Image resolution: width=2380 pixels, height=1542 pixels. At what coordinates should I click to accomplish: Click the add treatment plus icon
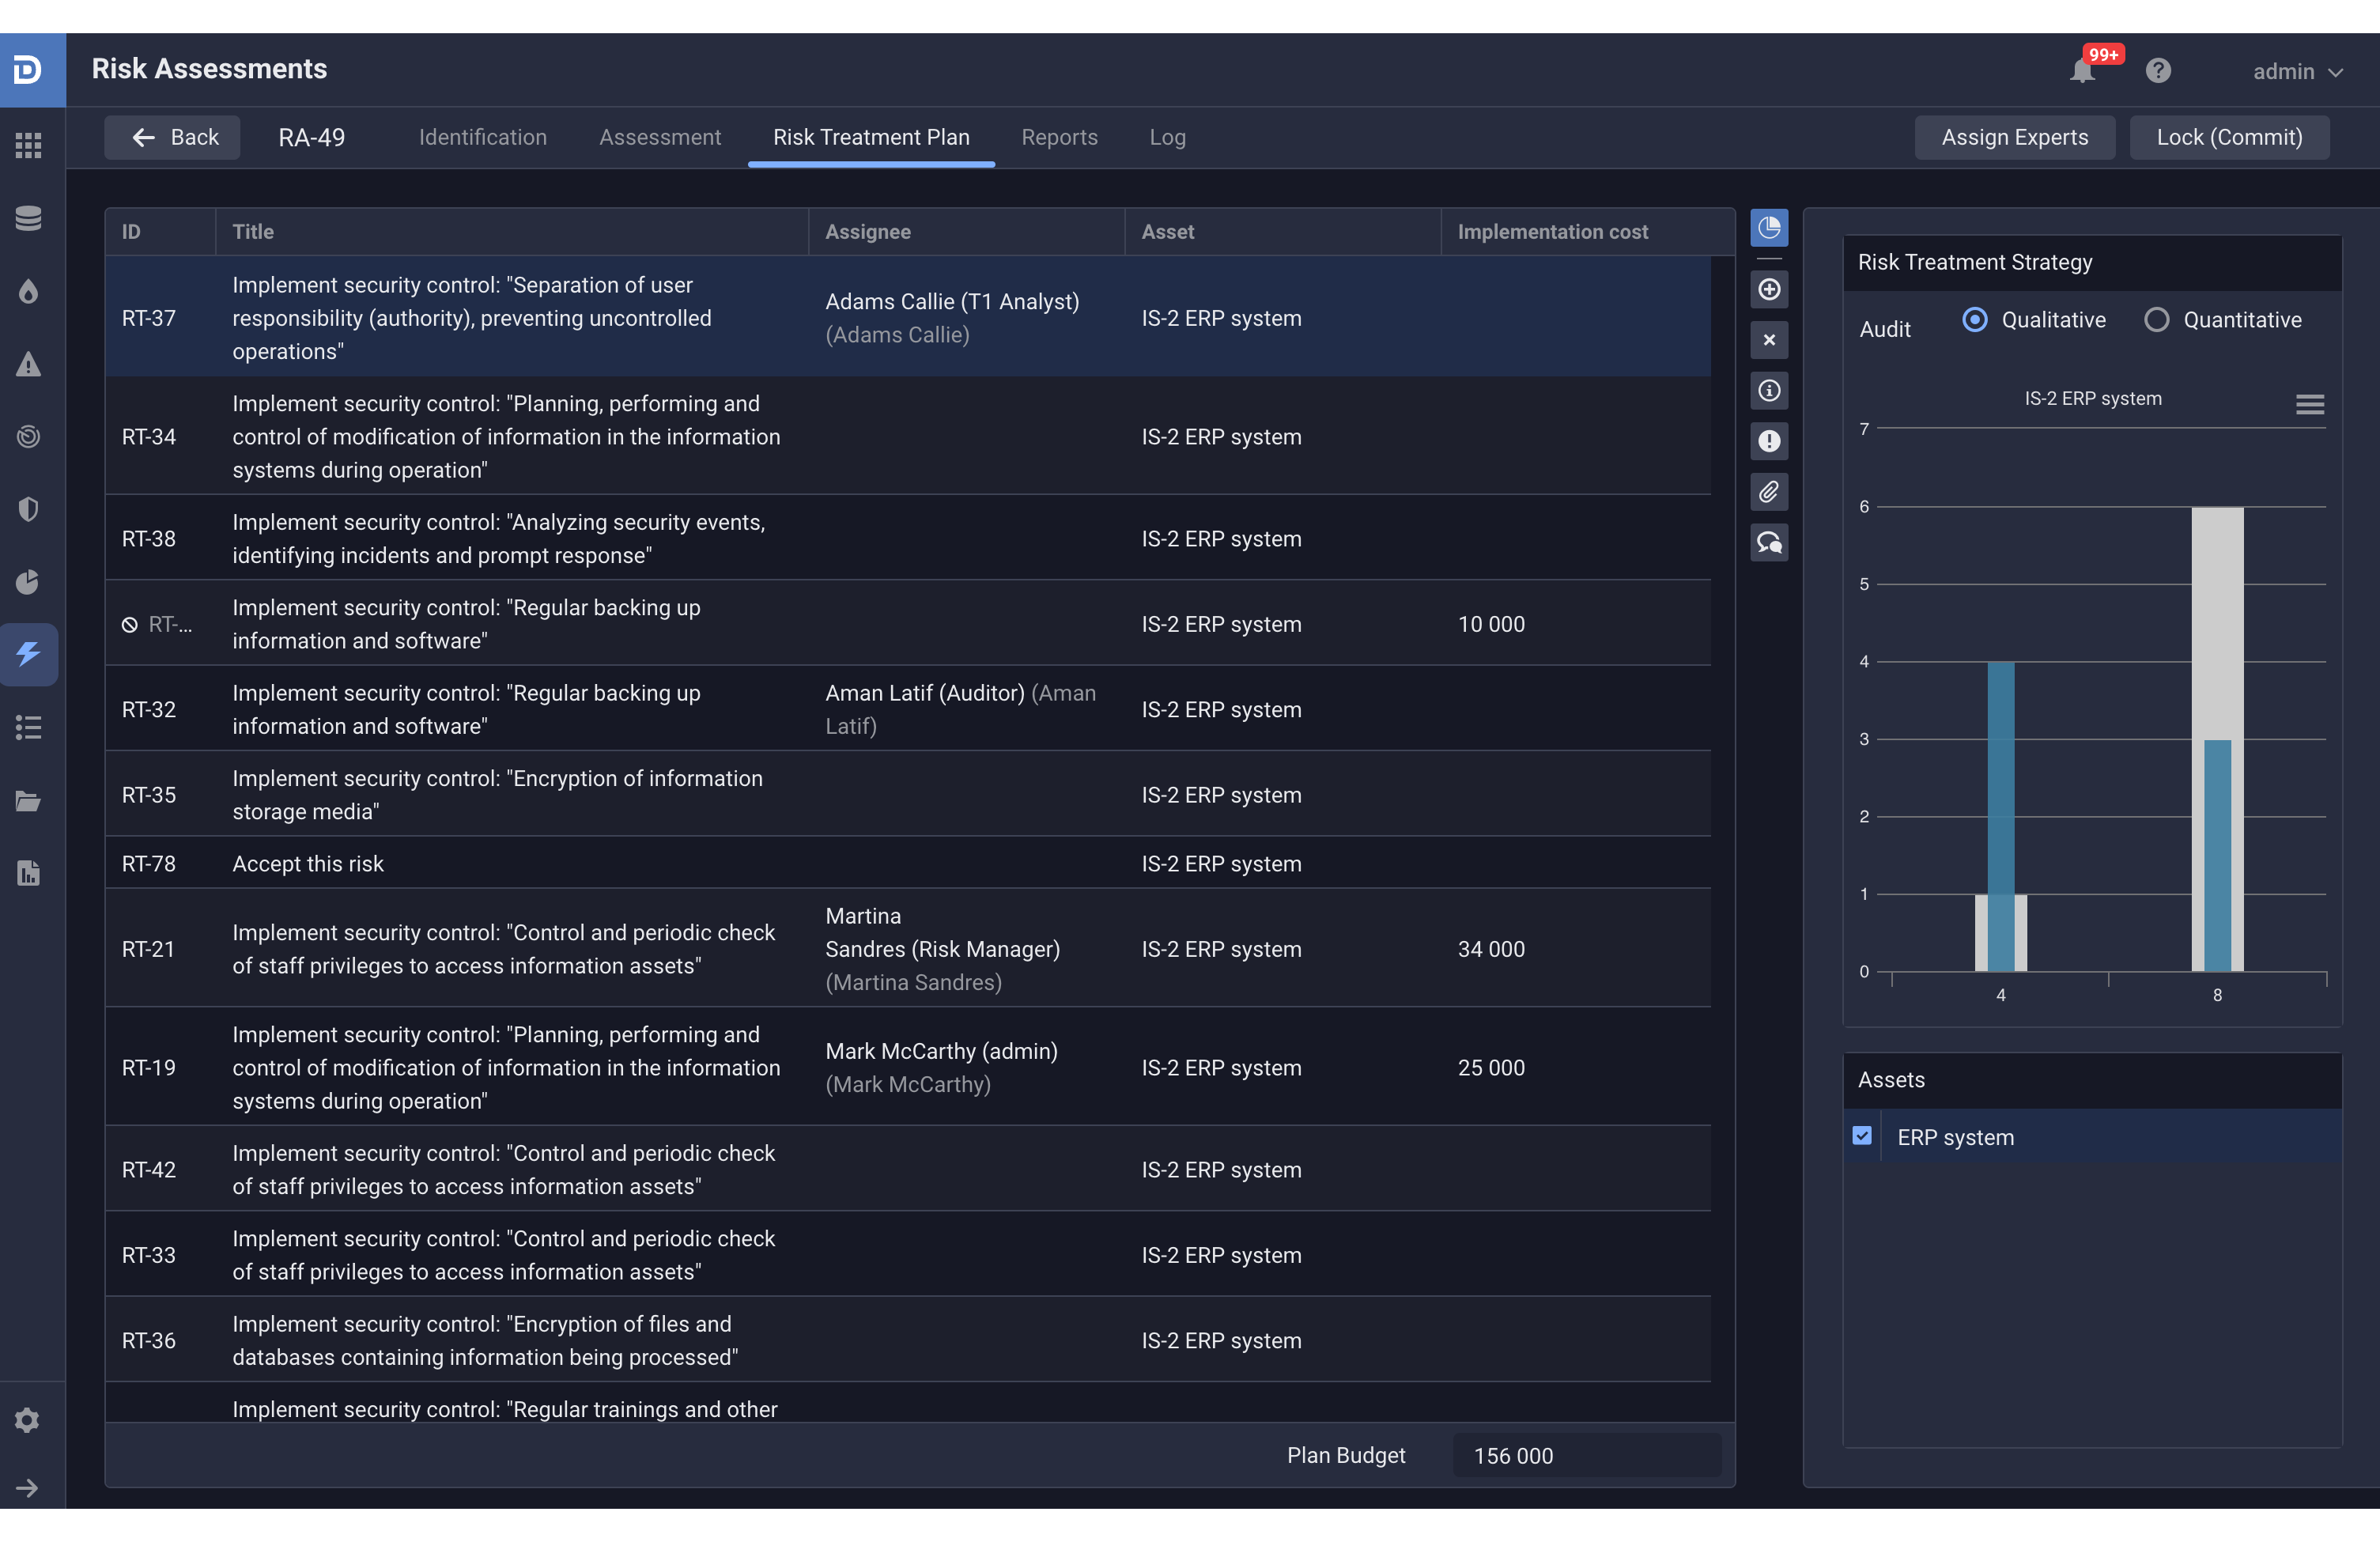point(1768,290)
